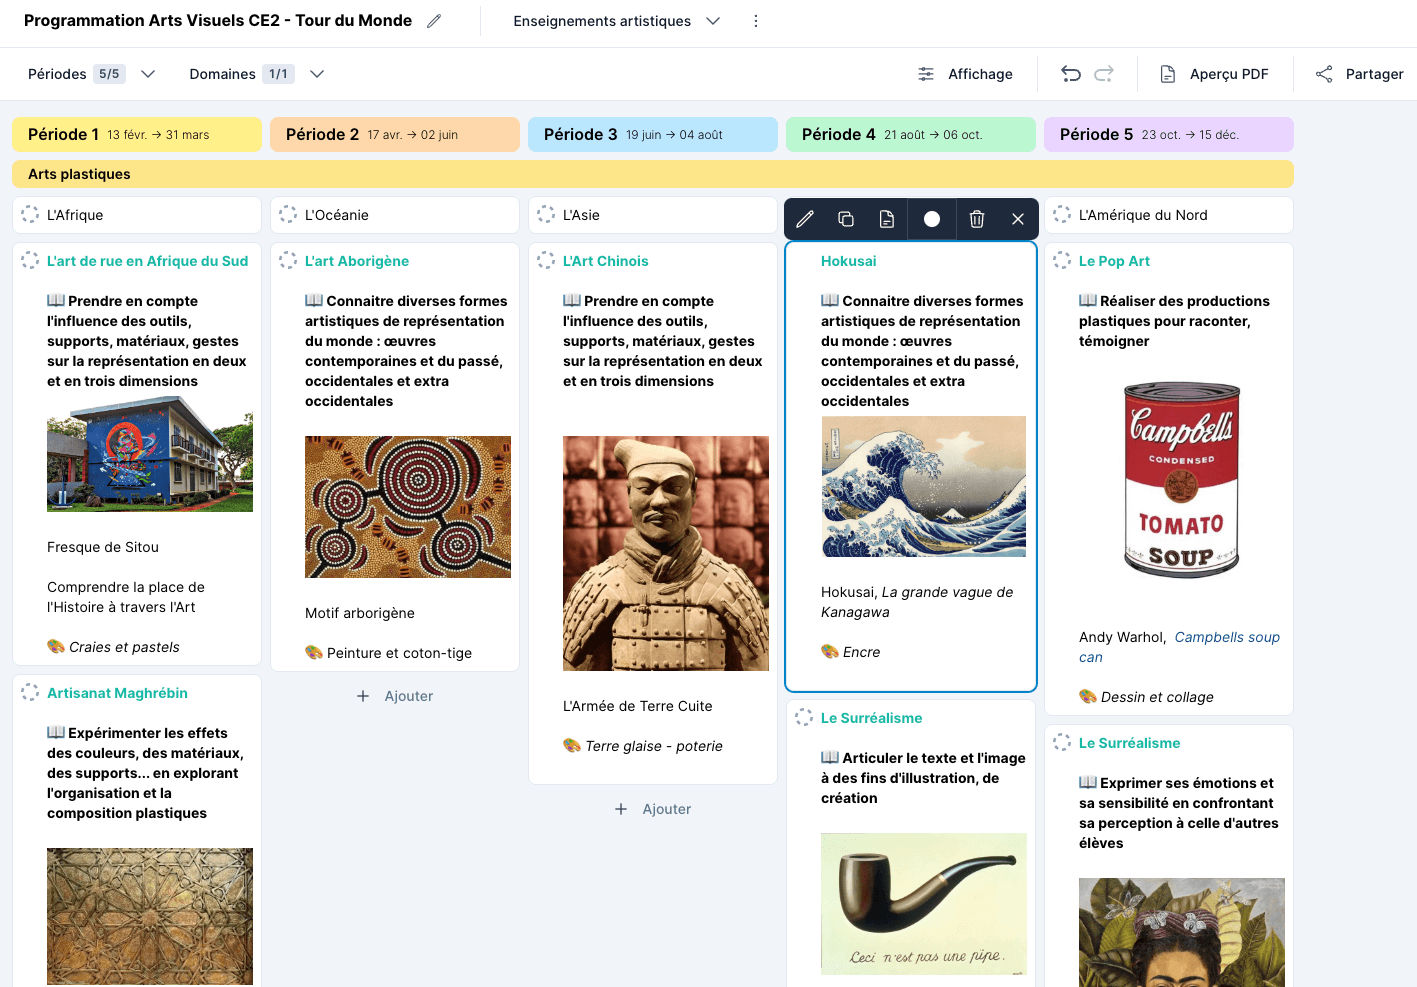The width and height of the screenshot is (1417, 987).
Task: Click the terracotta warrior image
Action: 666,553
